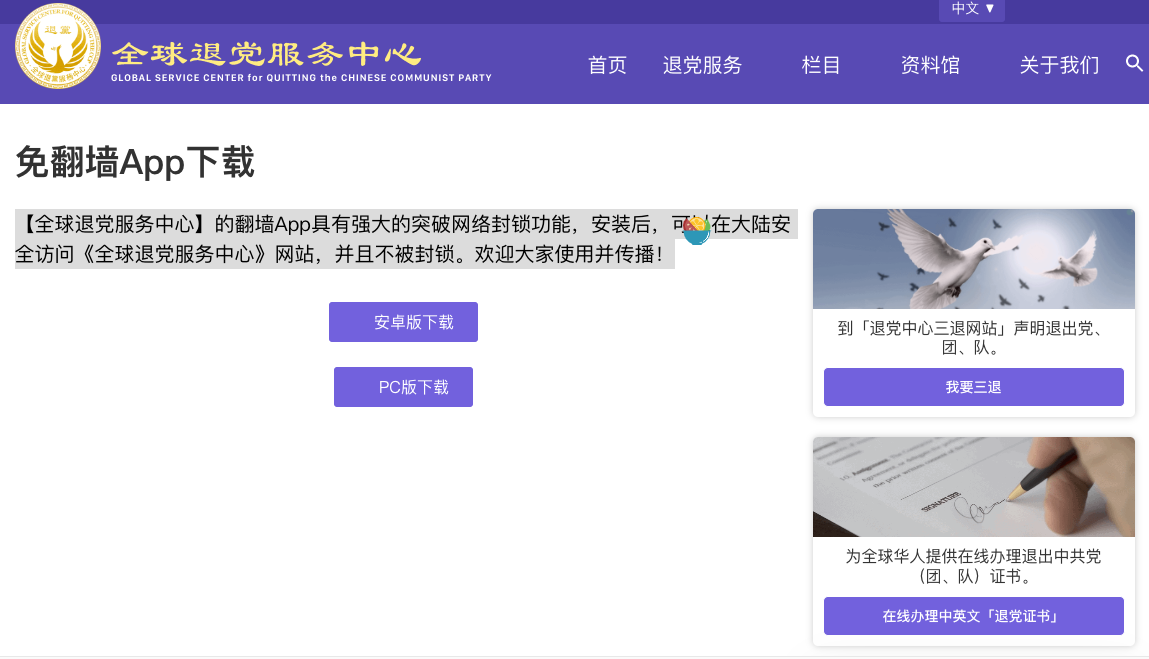Select 资料馆 in the navigation bar
This screenshot has width=1149, height=659.
[930, 66]
